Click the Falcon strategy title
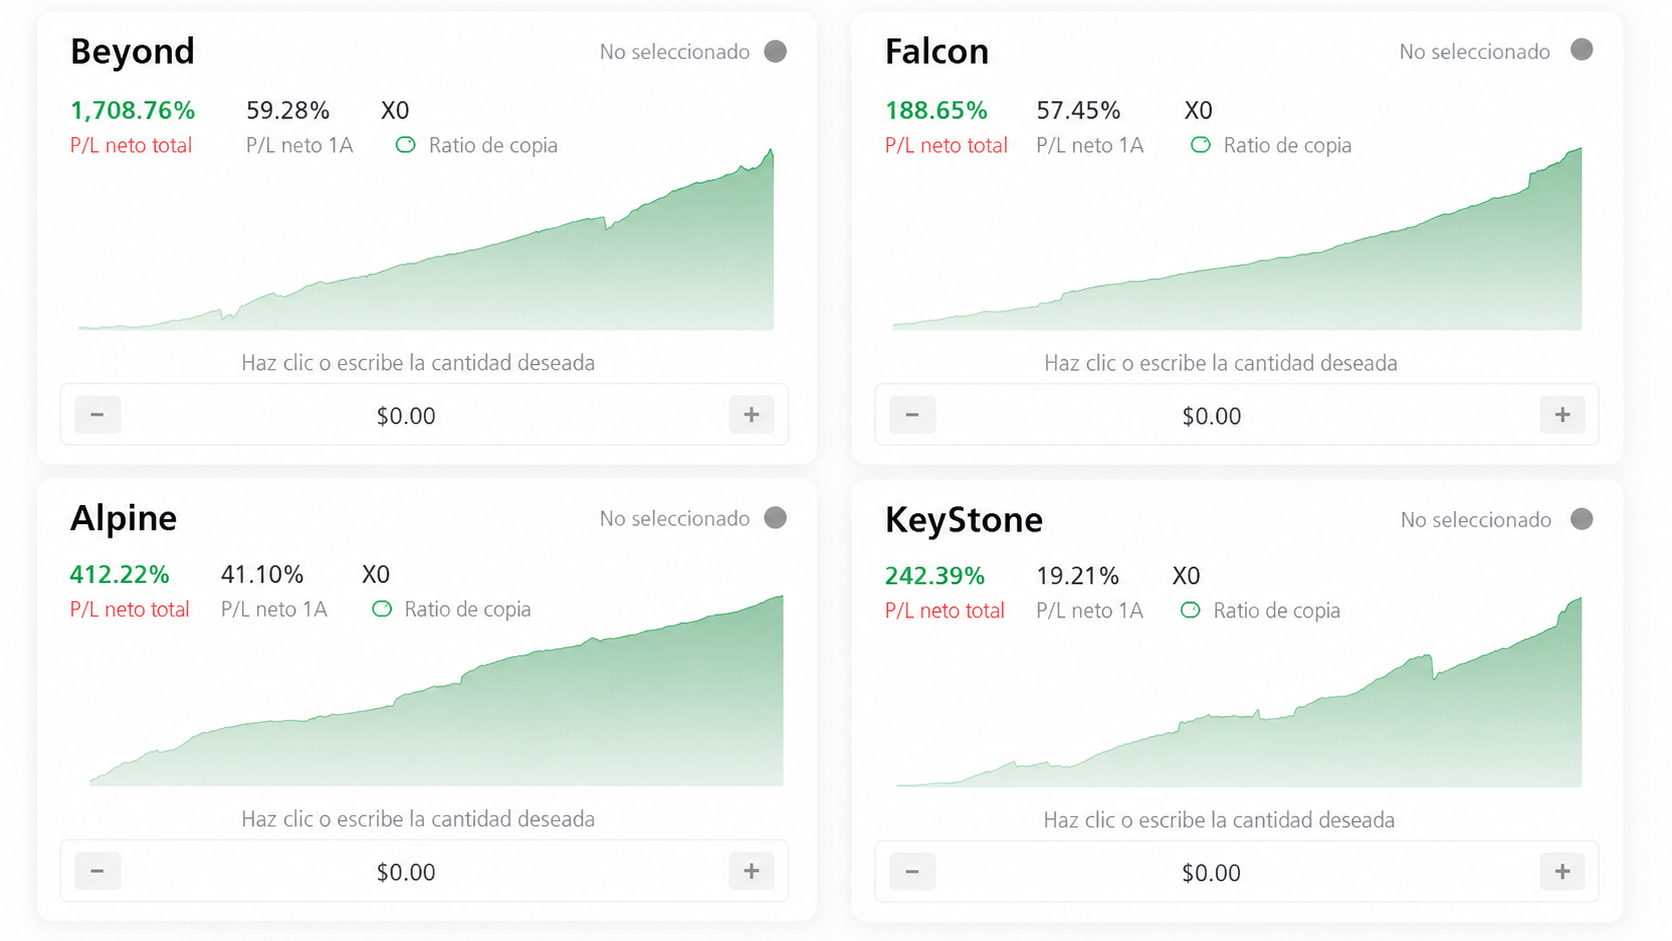 click(x=937, y=51)
